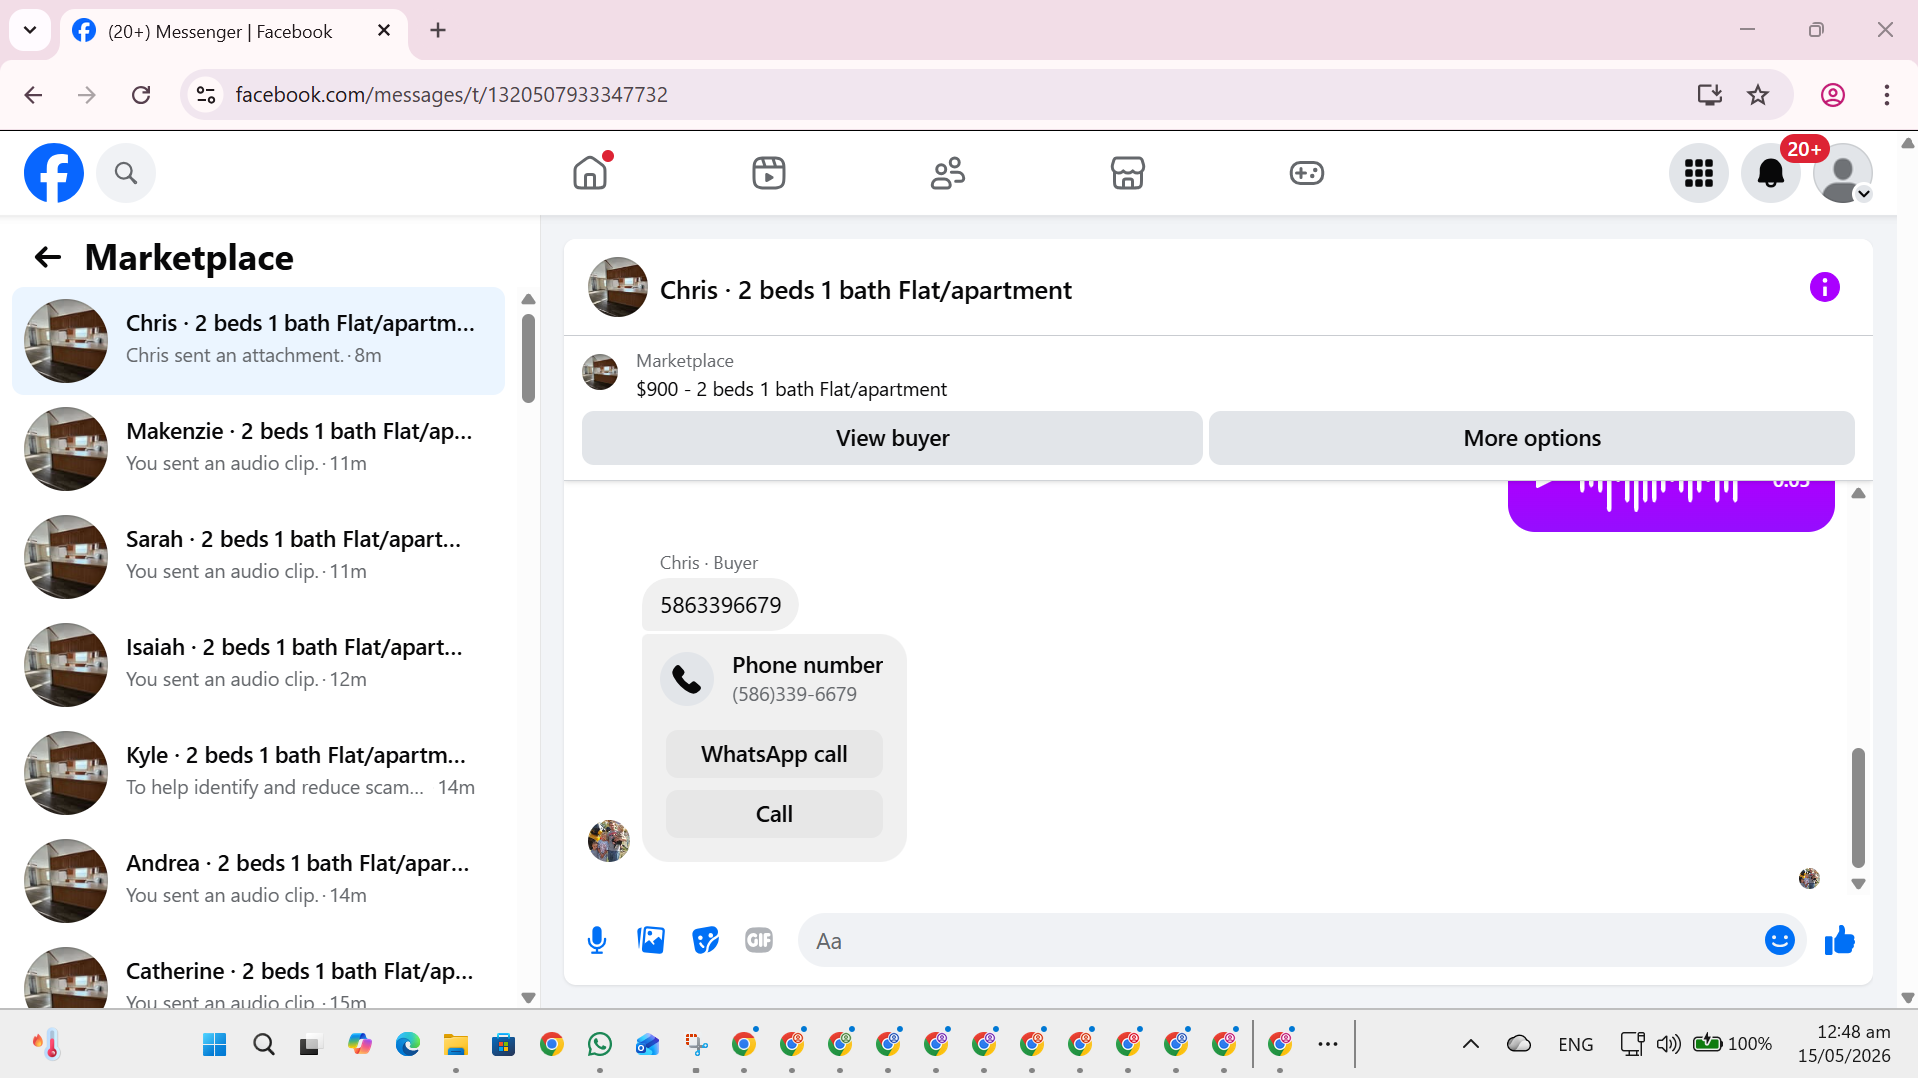Open conversation information icon

(1824, 288)
